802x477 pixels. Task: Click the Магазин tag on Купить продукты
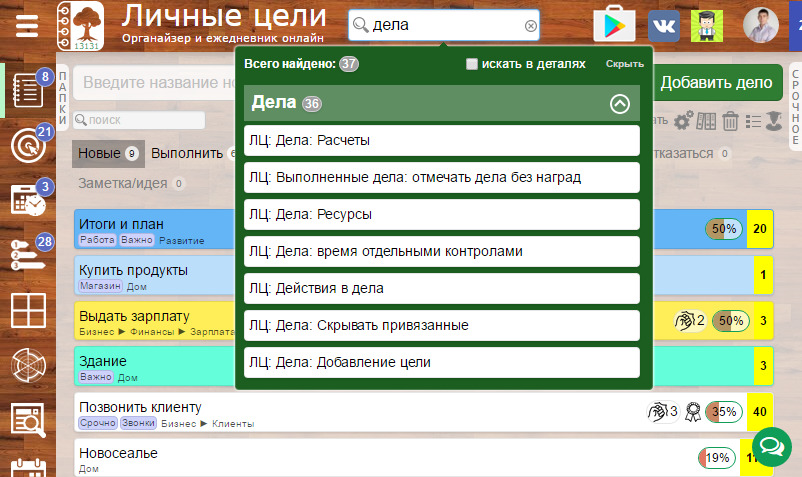[x=100, y=286]
